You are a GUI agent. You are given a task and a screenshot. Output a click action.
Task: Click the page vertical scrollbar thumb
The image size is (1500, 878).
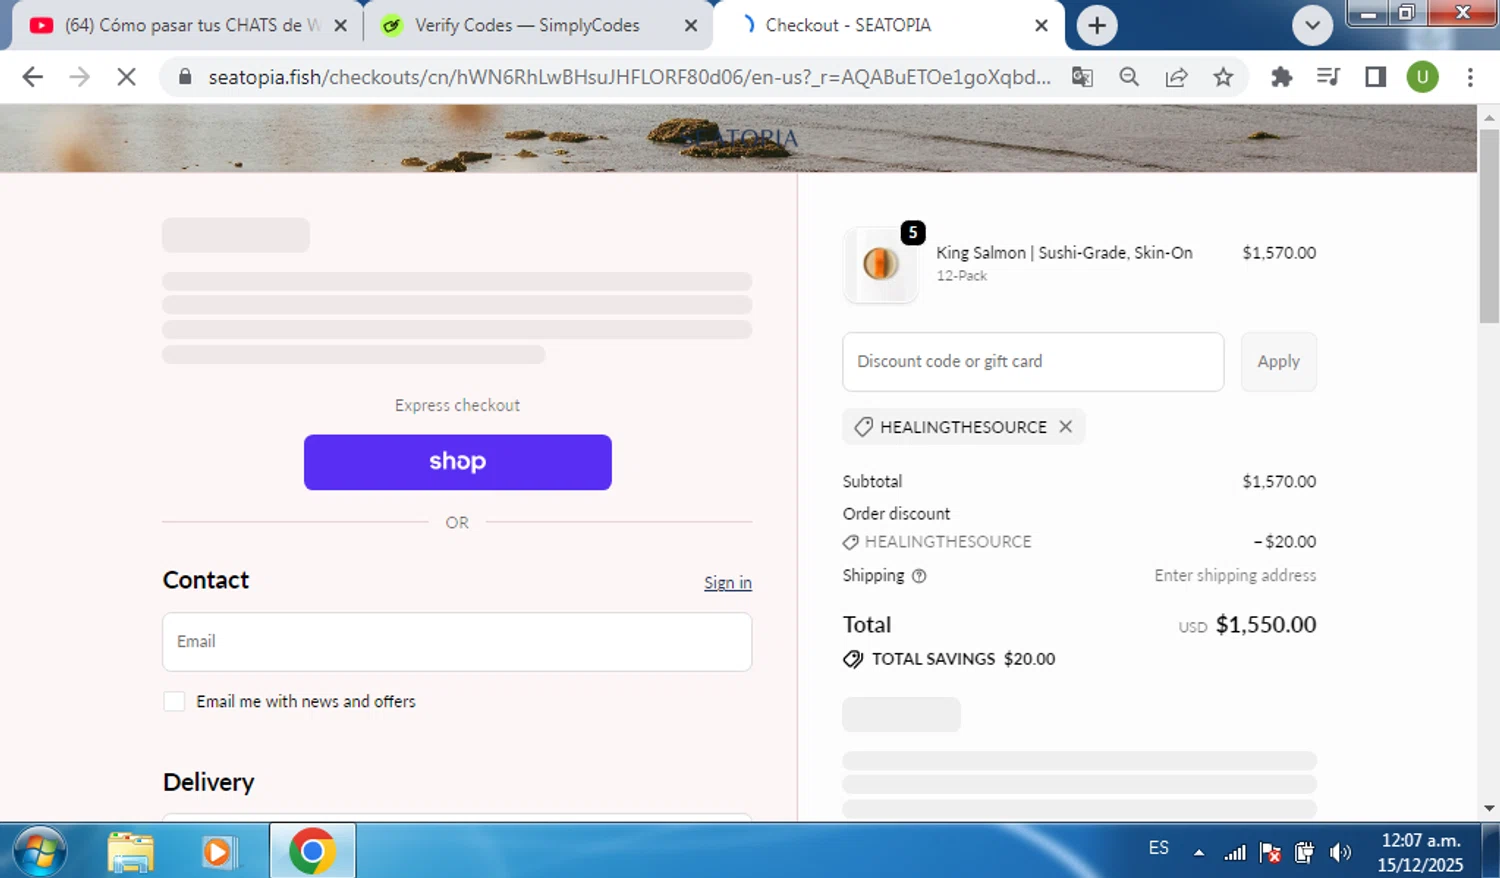click(1489, 225)
